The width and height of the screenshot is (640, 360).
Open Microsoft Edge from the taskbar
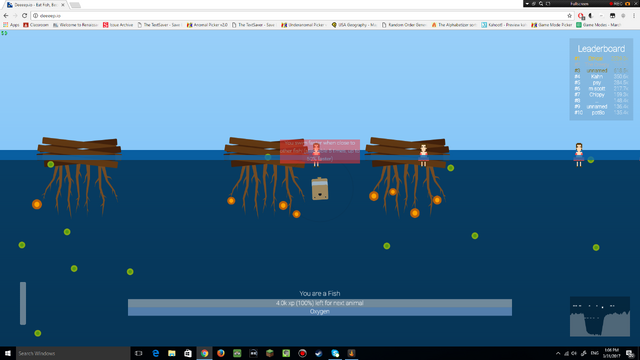(x=156, y=353)
